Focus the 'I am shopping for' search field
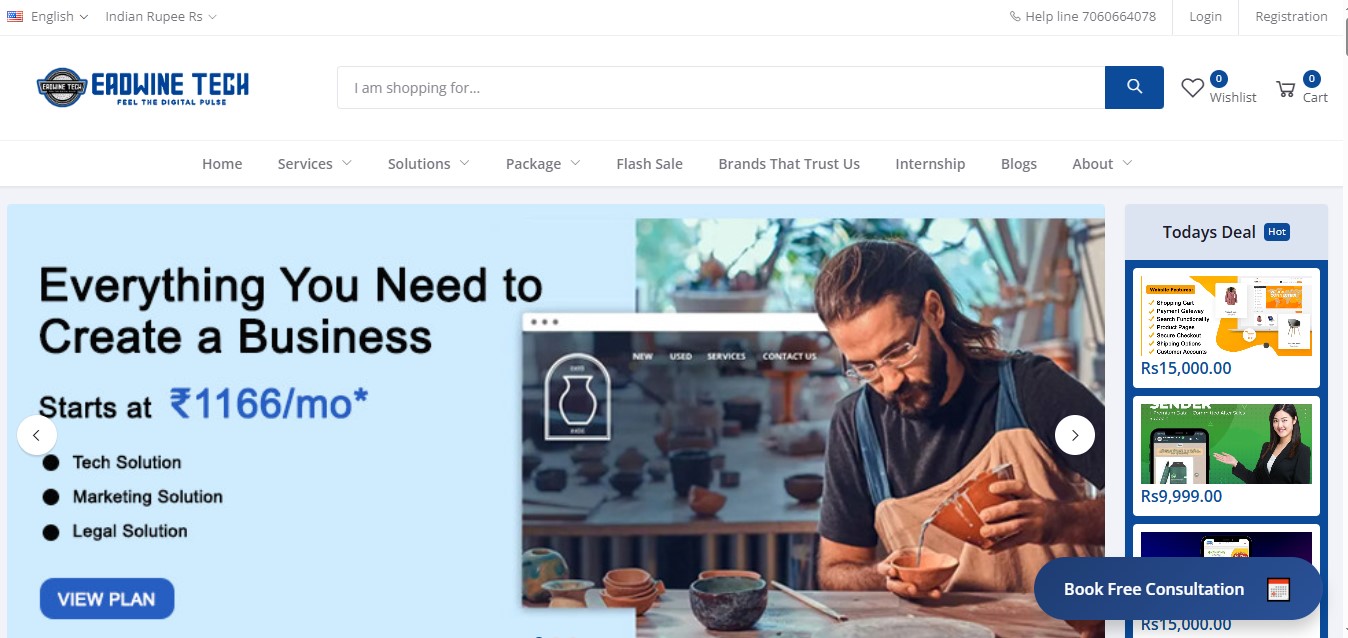The width and height of the screenshot is (1348, 638). 721,87
